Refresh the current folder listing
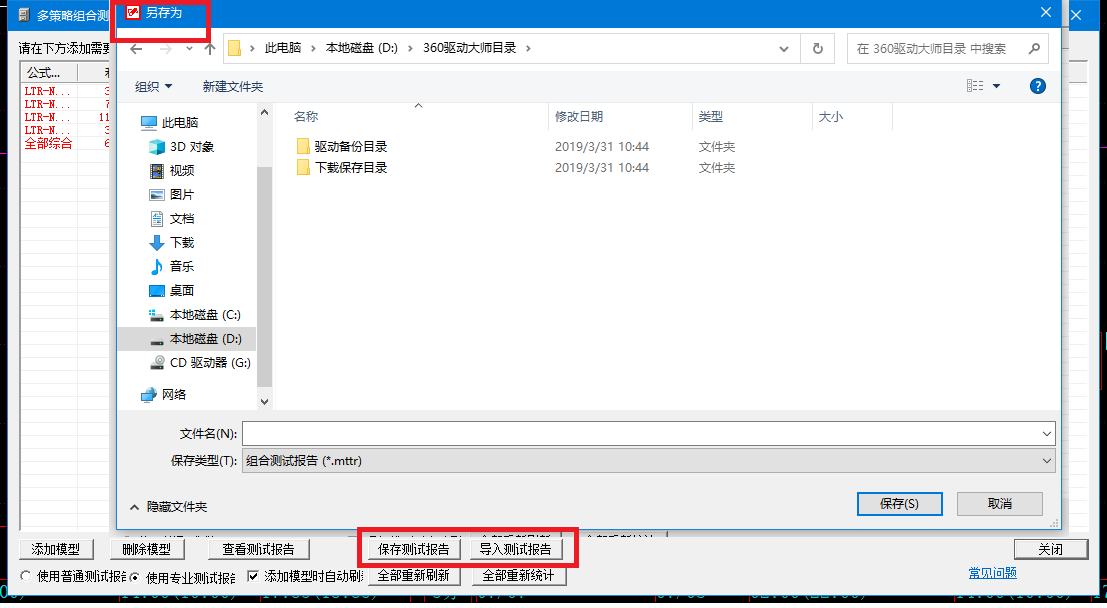Image resolution: width=1107 pixels, height=608 pixels. click(818, 49)
